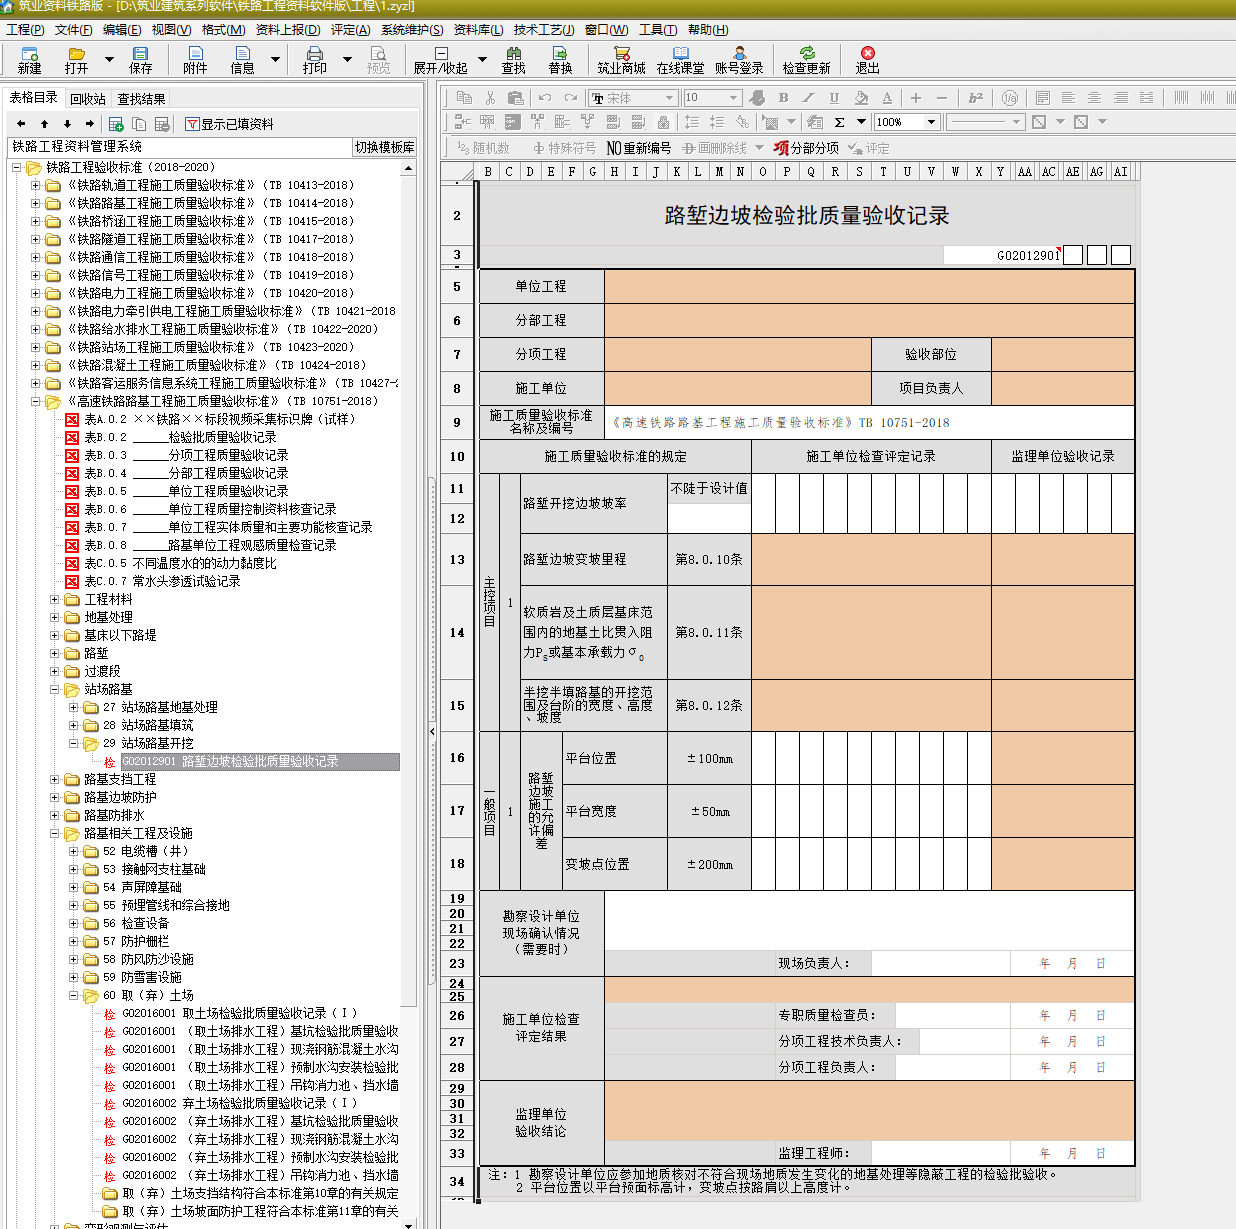Click the Σ sum icon
Viewport: 1236px width, 1229px height.
pyautogui.click(x=839, y=122)
